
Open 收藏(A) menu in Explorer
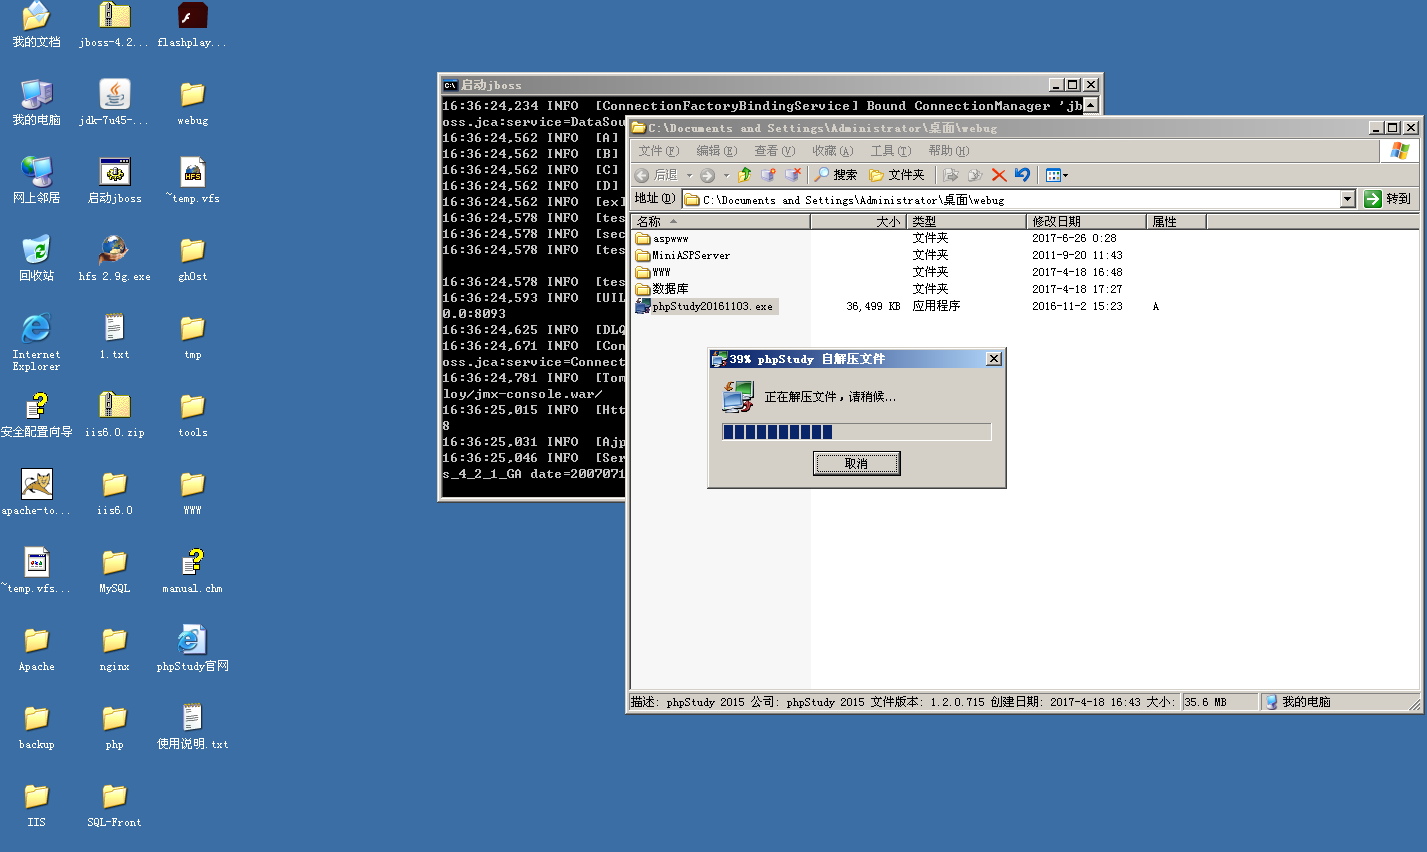(832, 151)
